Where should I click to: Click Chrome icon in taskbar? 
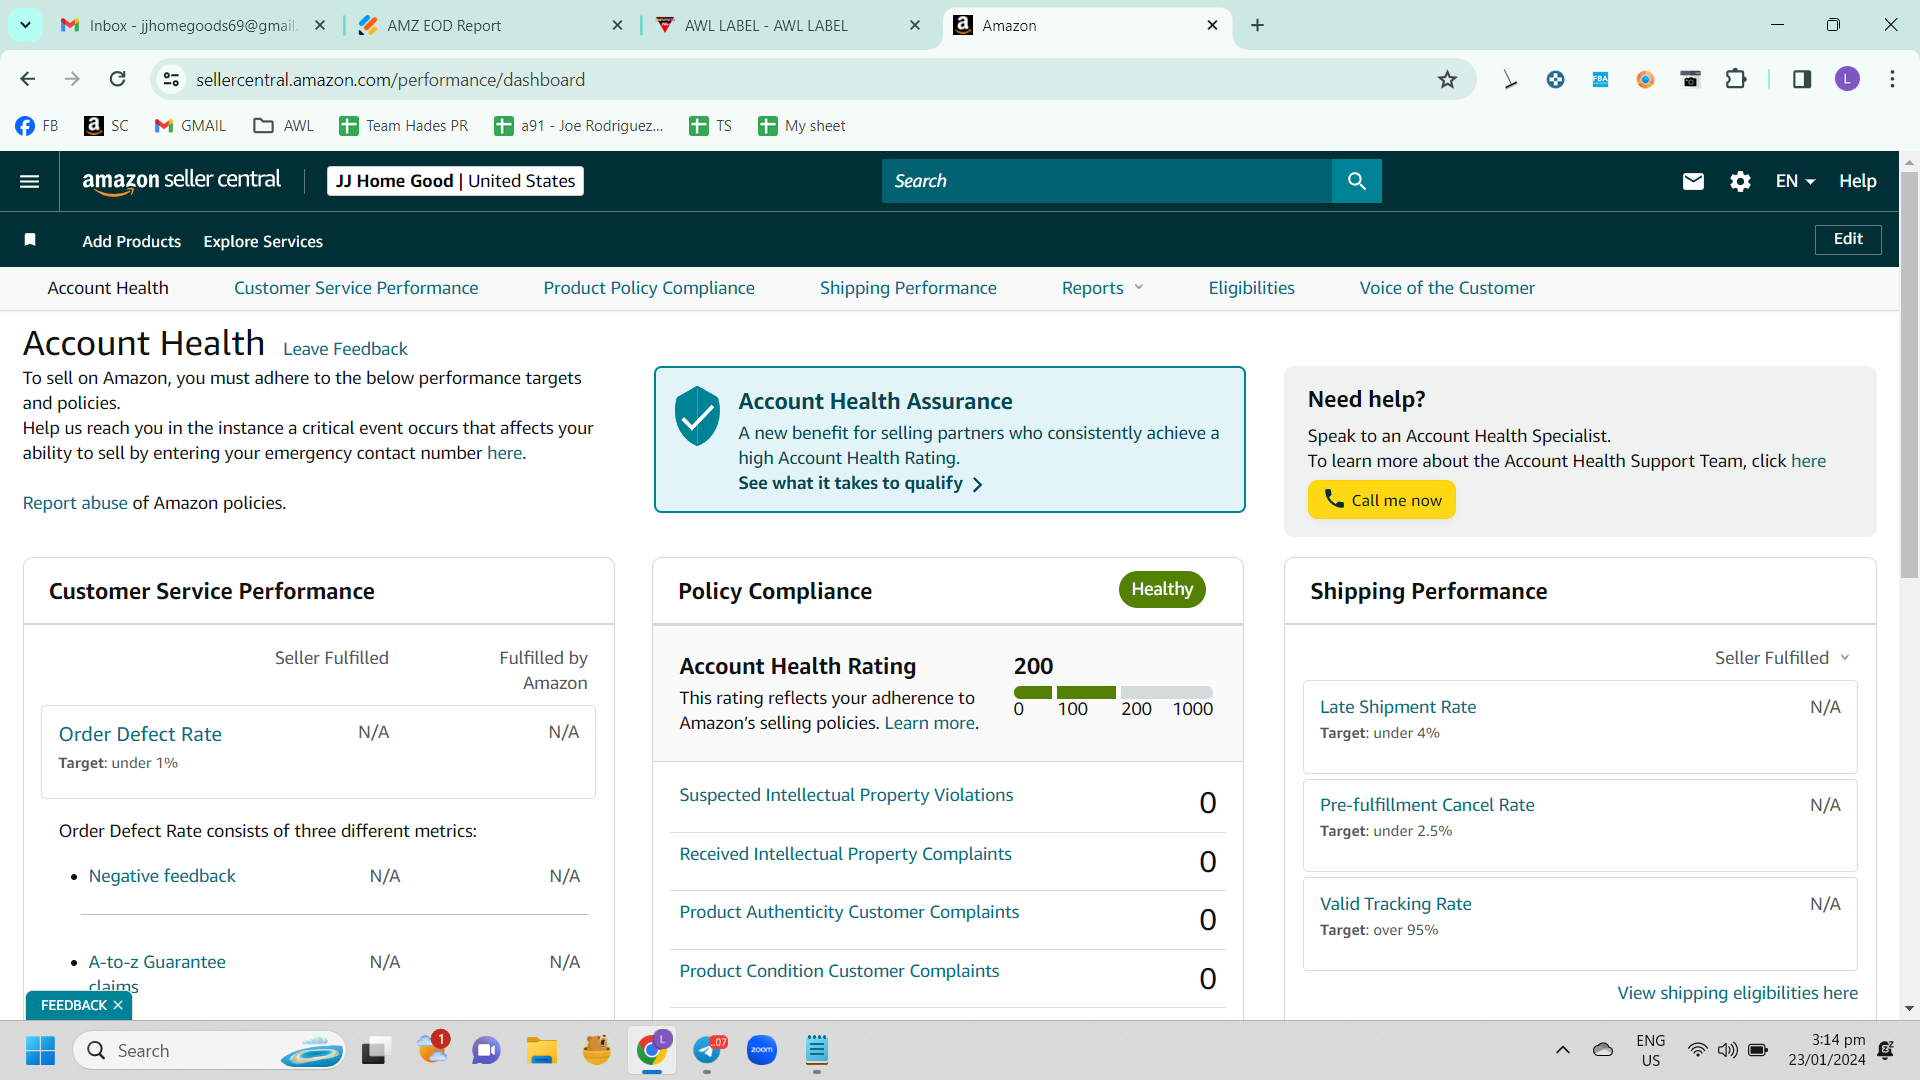[652, 1050]
